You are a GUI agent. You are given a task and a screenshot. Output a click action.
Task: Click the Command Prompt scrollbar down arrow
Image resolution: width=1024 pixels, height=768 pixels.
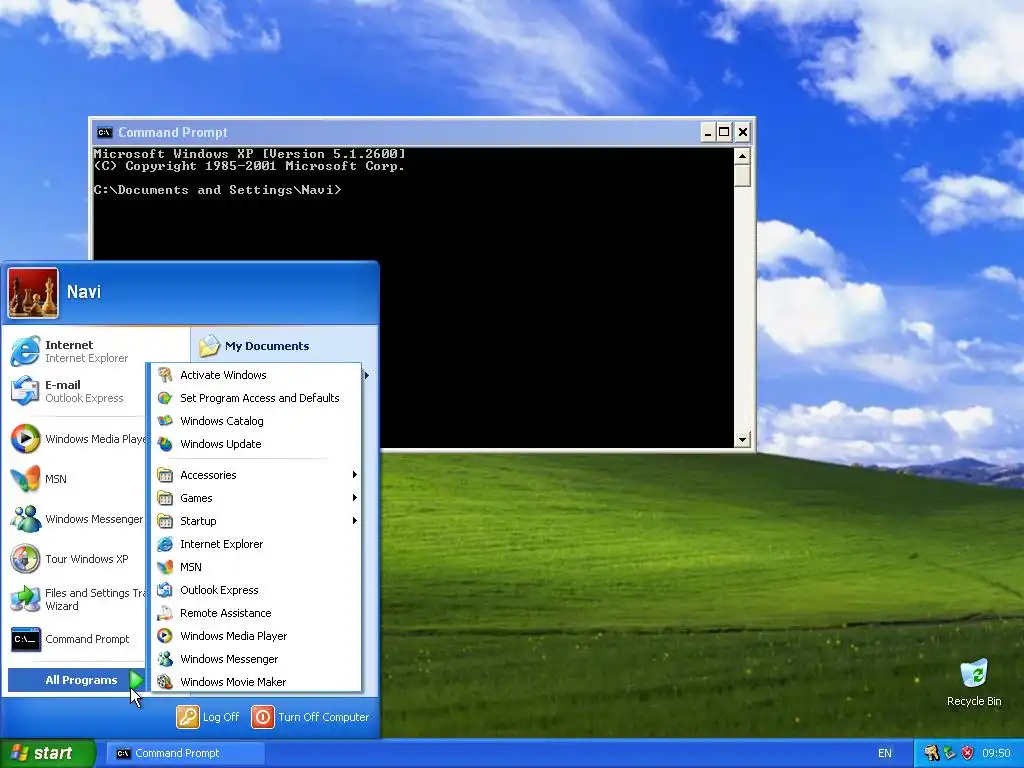pos(742,440)
